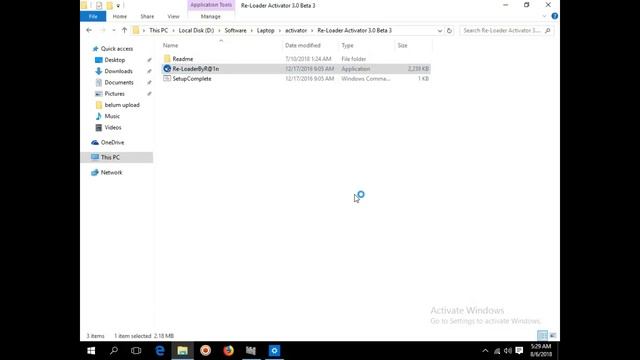Collapse the ribbon with the chevron
This screenshot has width=640, height=360.
tap(544, 16)
